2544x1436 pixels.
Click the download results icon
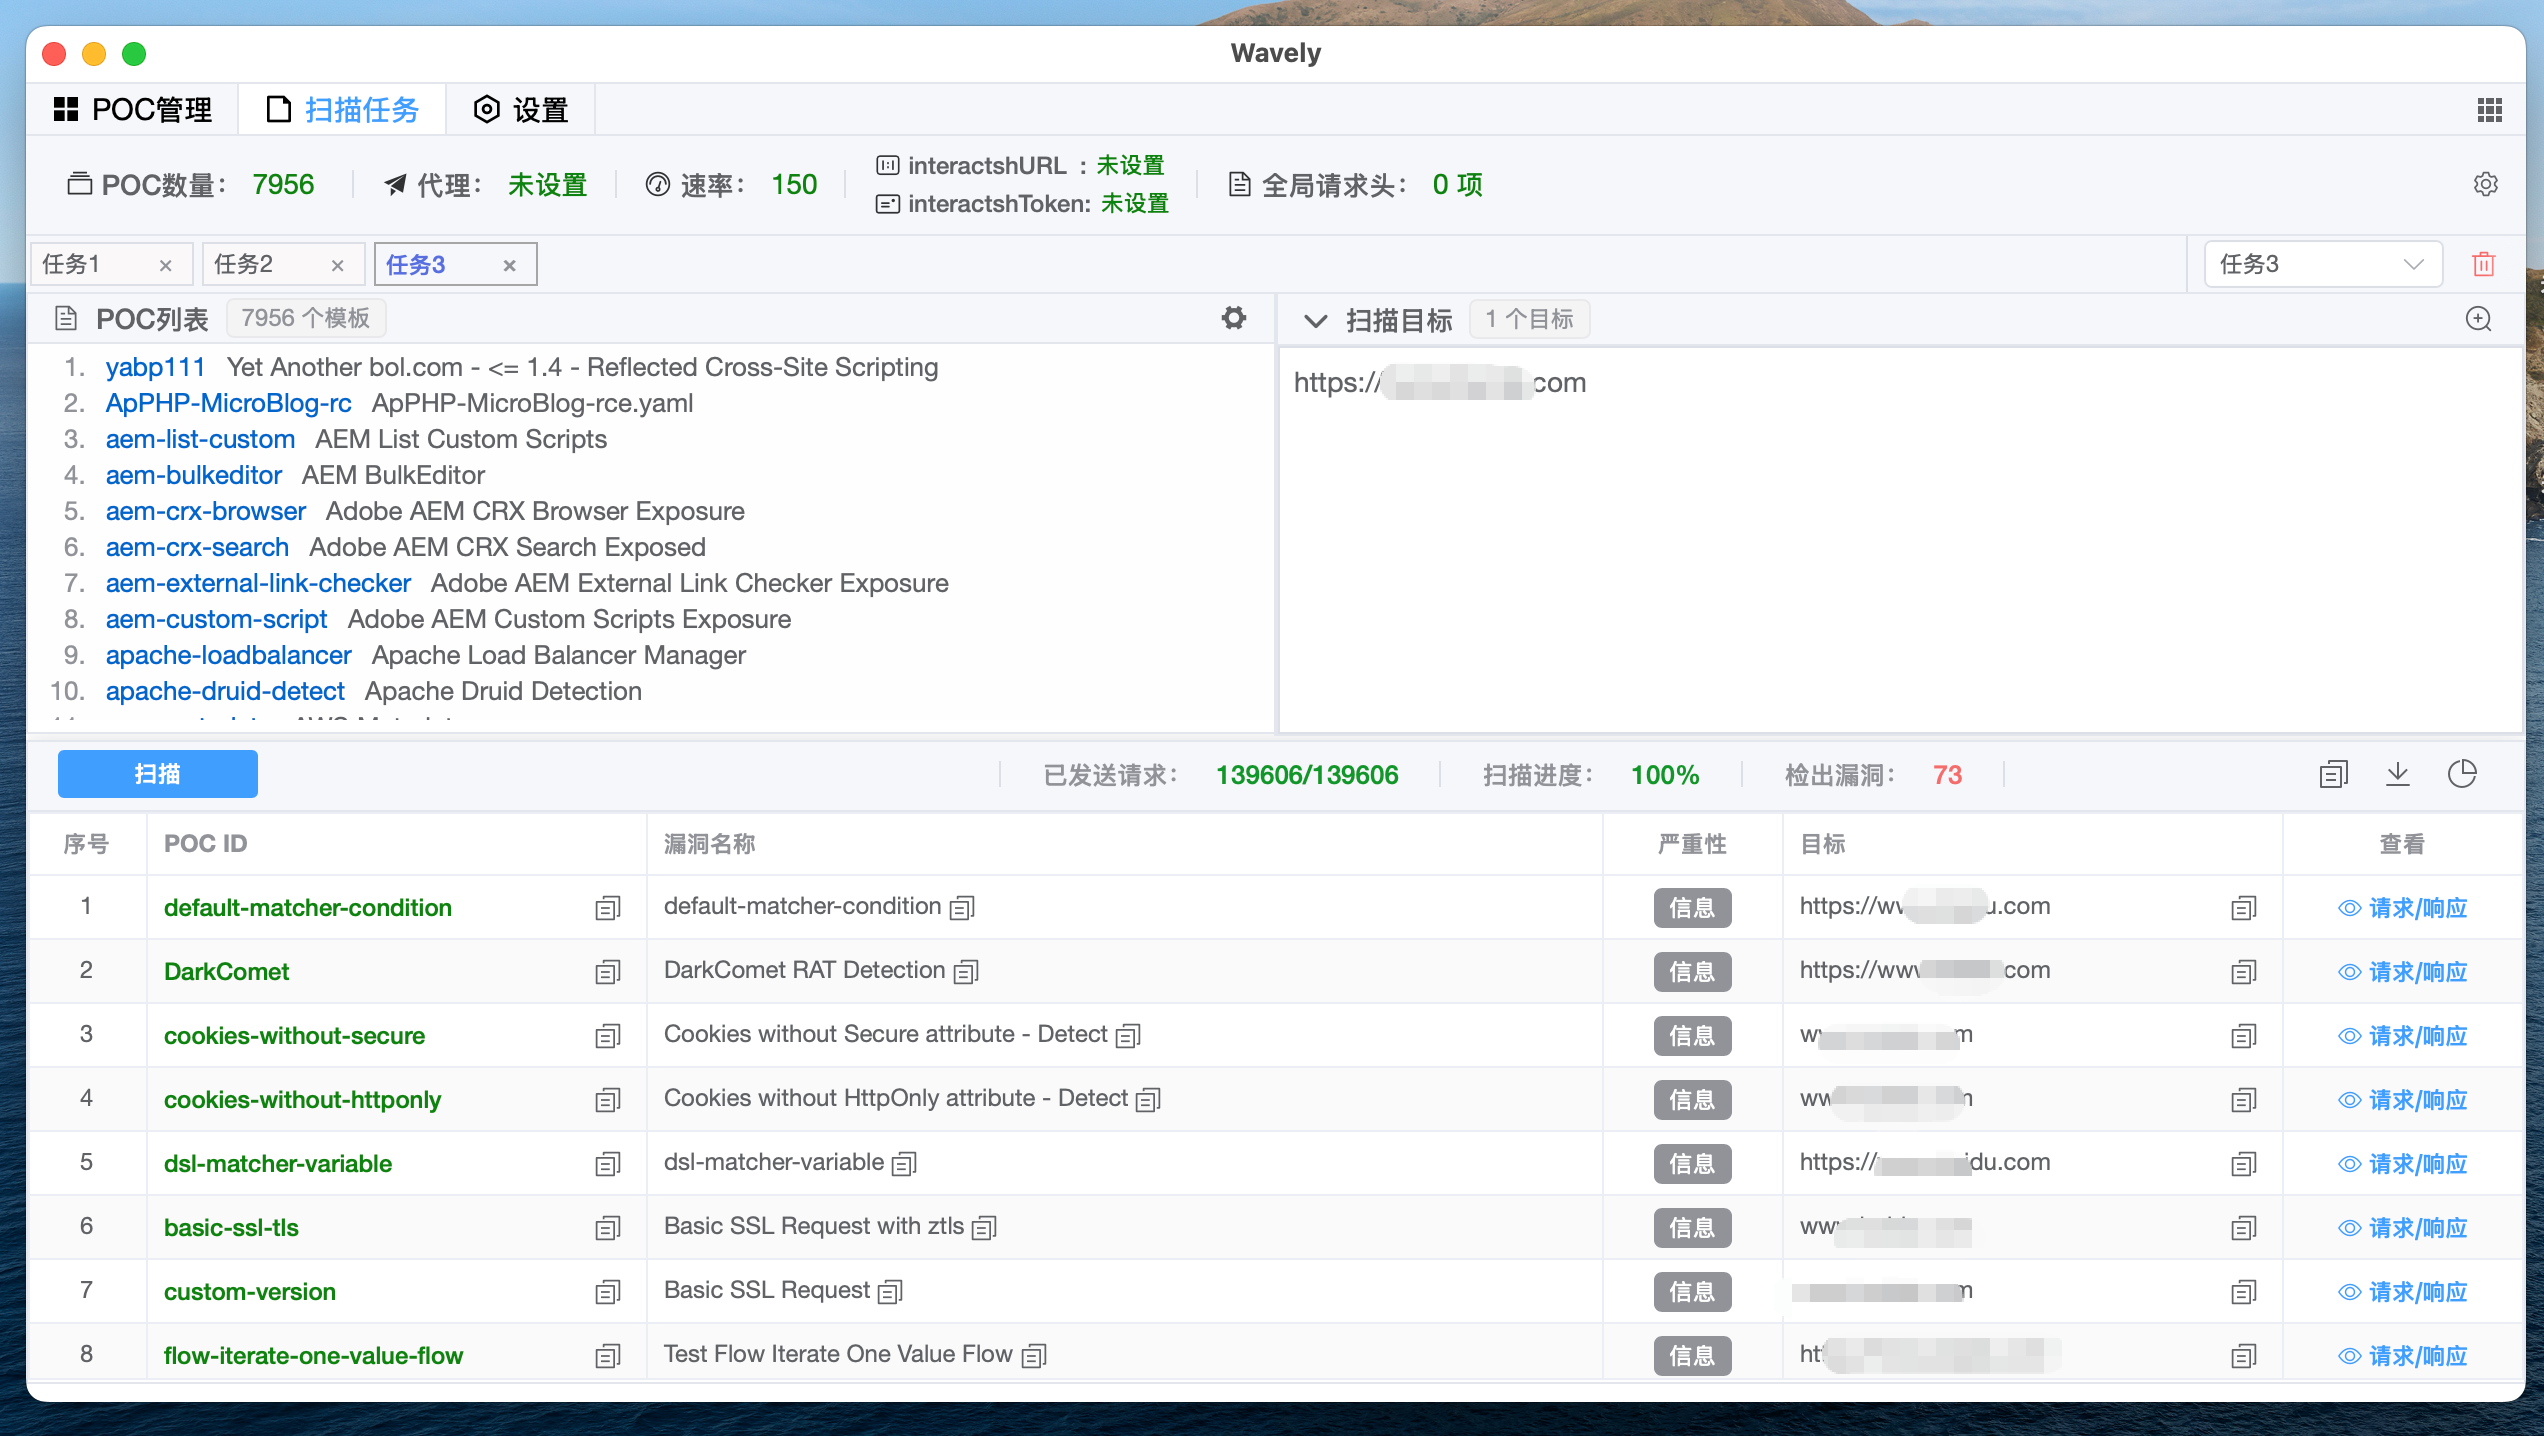tap(2398, 774)
